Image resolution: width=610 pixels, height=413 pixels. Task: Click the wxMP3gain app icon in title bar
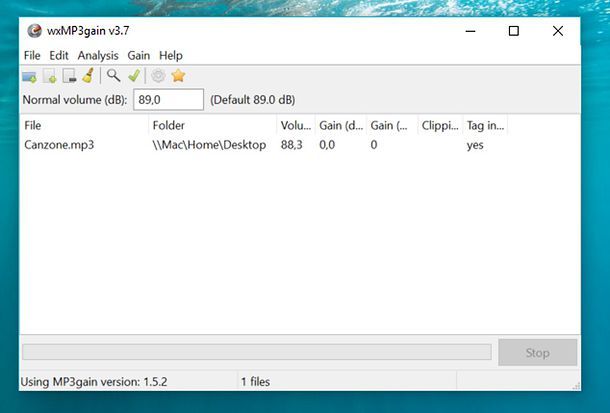click(34, 31)
